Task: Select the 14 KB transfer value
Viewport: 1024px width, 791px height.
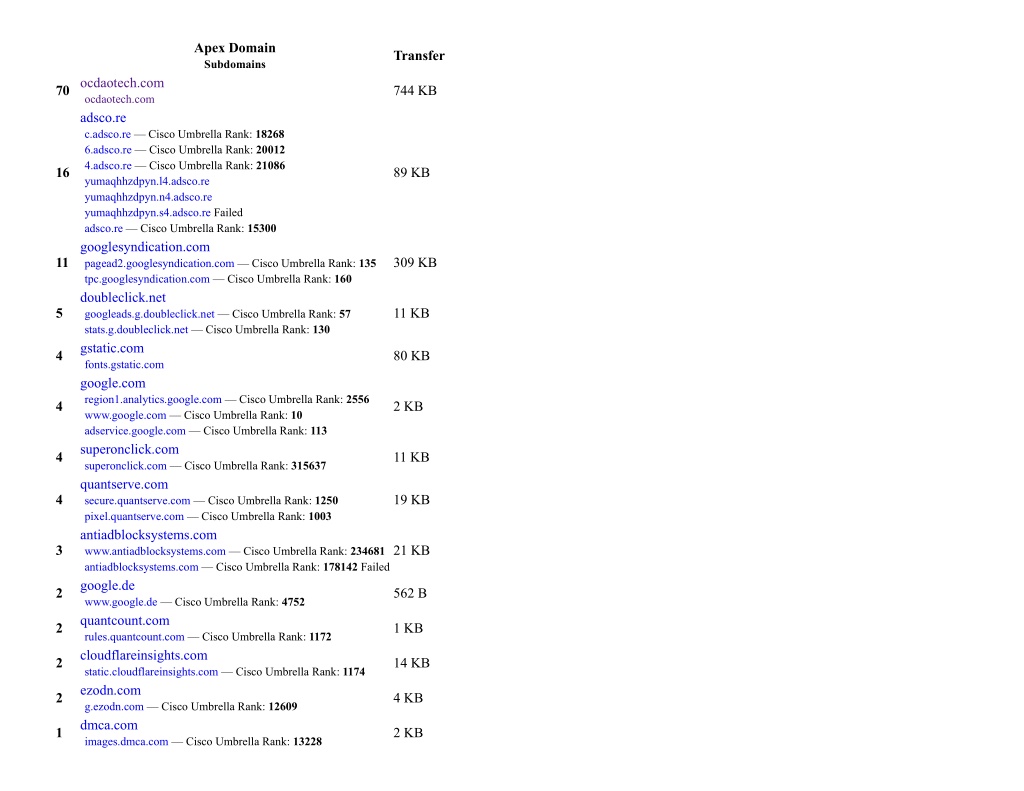Action: [411, 663]
